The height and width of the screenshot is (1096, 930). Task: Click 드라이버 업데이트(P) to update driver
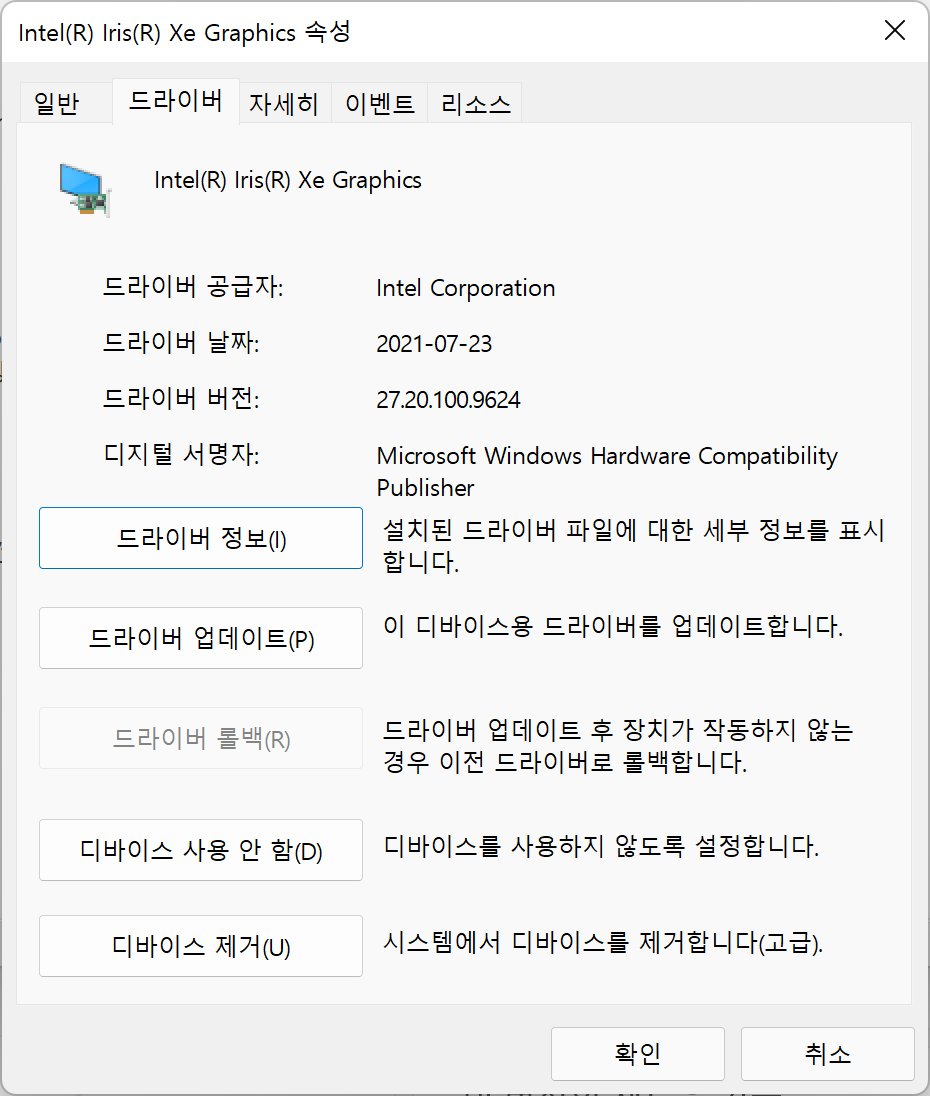coord(201,638)
